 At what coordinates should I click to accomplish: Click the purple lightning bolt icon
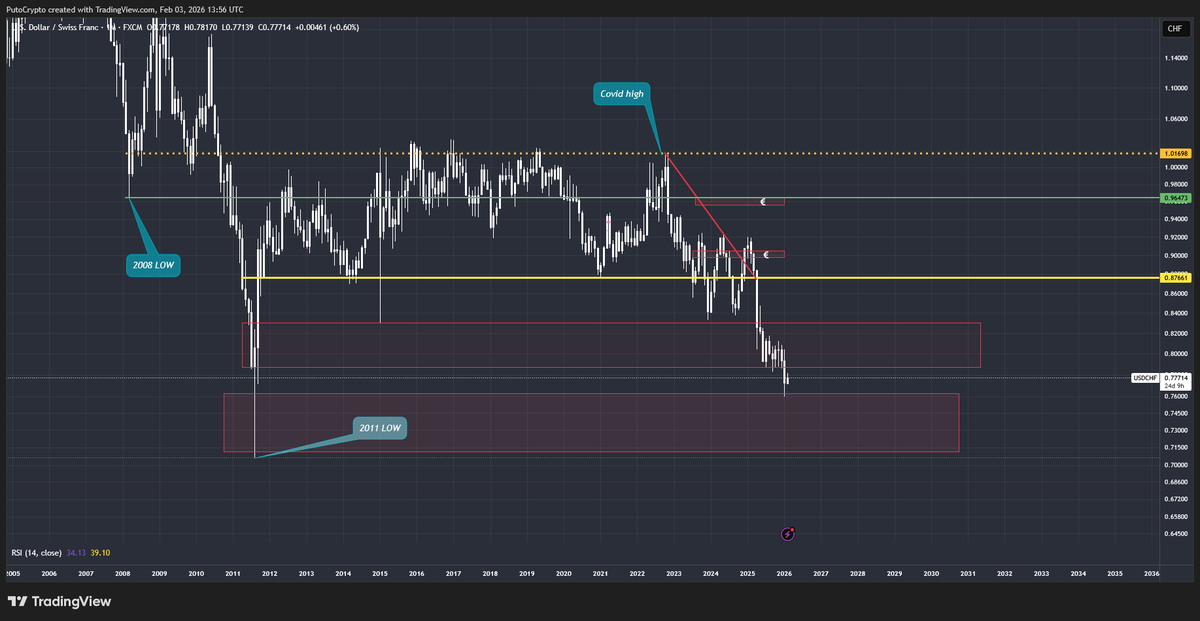pos(787,534)
